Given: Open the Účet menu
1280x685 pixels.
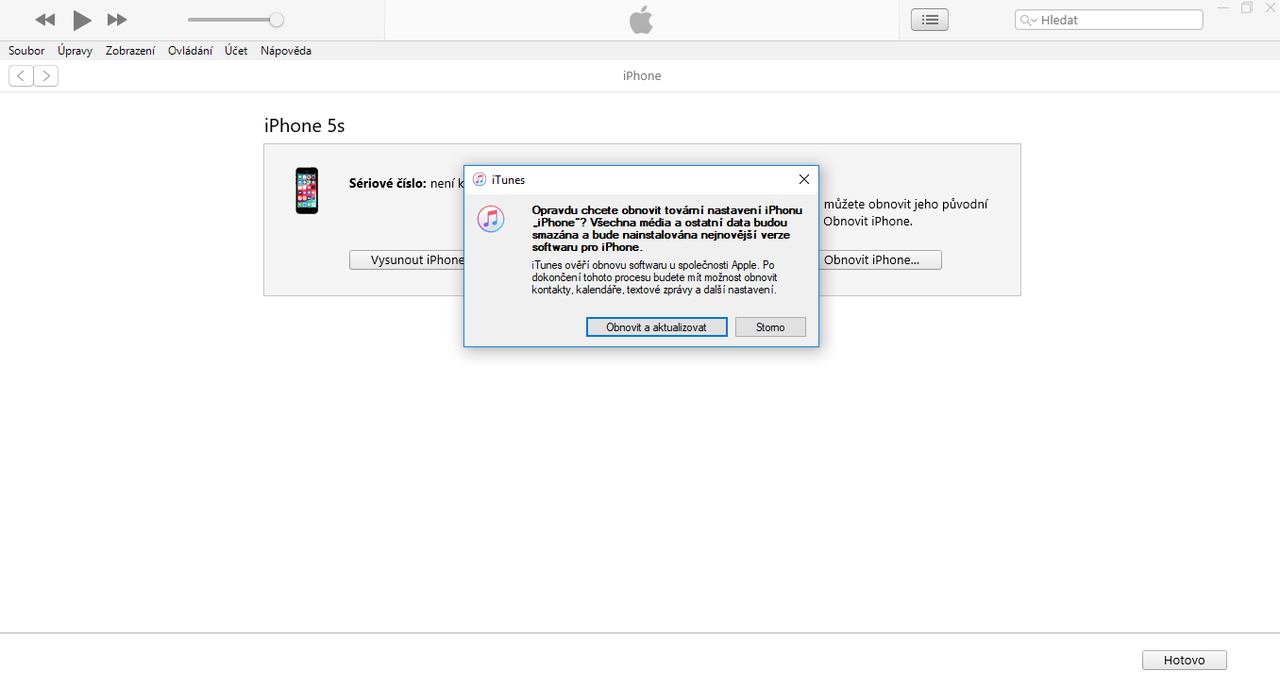Looking at the screenshot, I should pyautogui.click(x=236, y=51).
